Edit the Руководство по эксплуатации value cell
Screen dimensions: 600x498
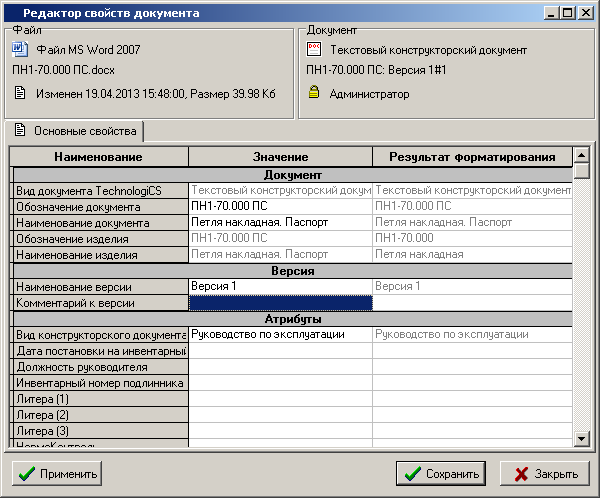coord(280,335)
